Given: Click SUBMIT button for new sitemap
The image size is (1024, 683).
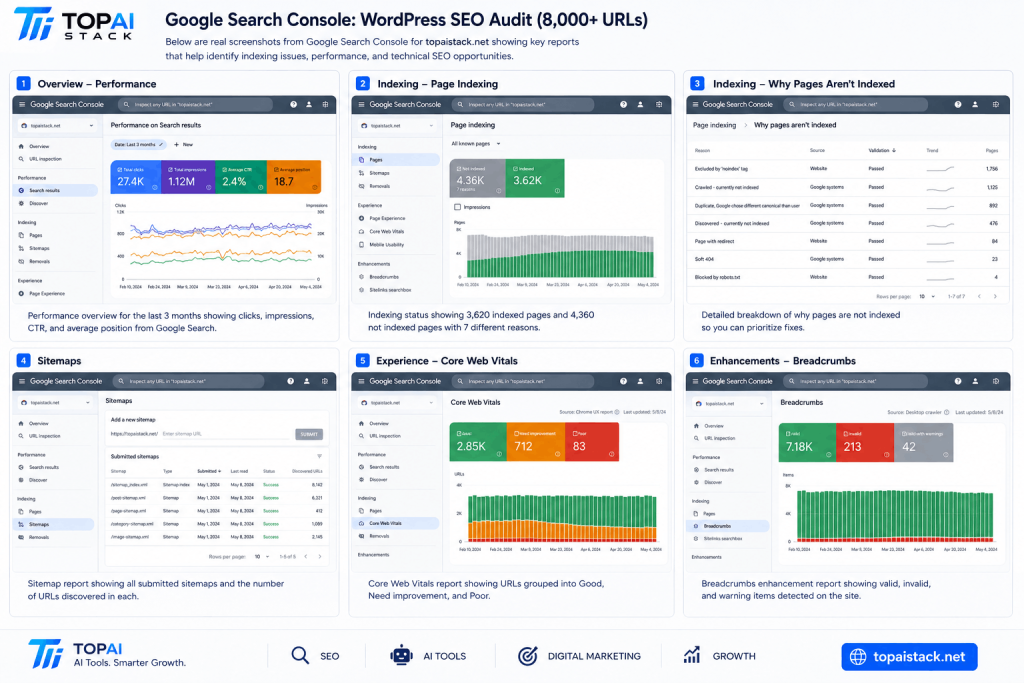Looking at the screenshot, I should tap(309, 434).
